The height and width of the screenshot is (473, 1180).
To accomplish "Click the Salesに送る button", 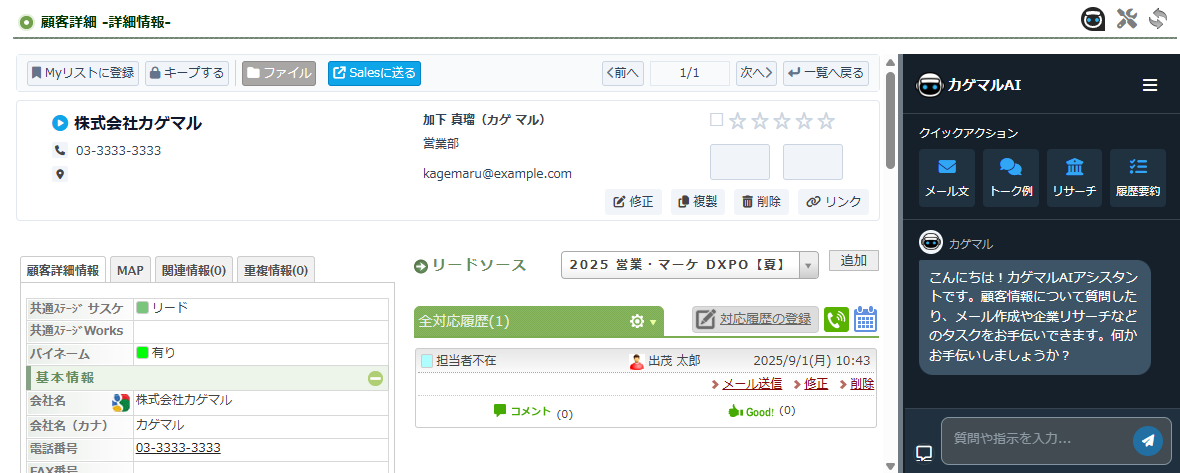I will tap(374, 73).
